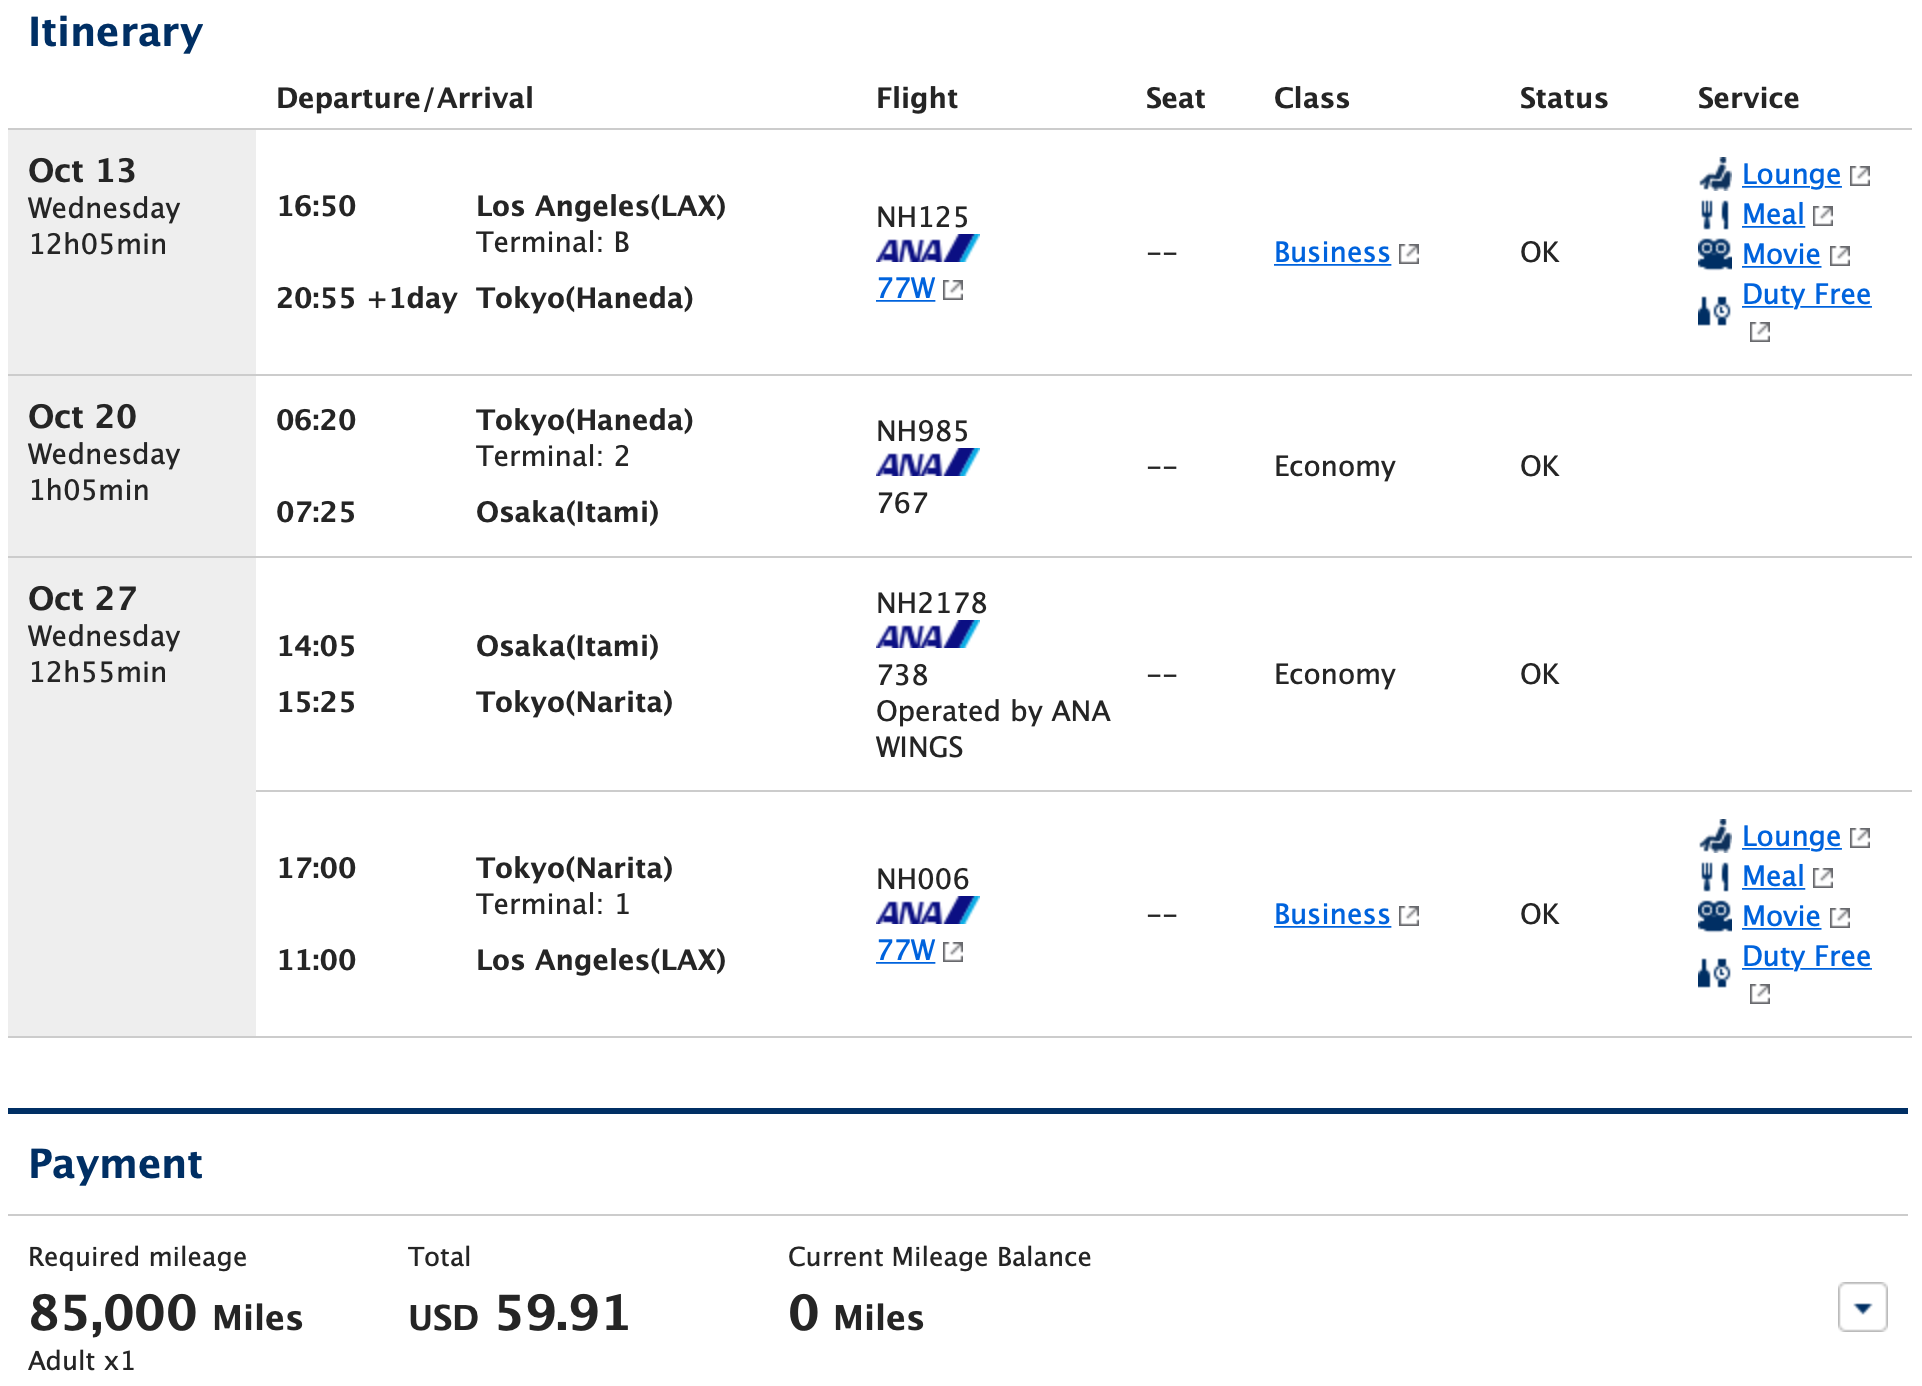Open the Duty Free link for the Oct 27 segment
This screenshot has width=1922, height=1386.
[1805, 956]
